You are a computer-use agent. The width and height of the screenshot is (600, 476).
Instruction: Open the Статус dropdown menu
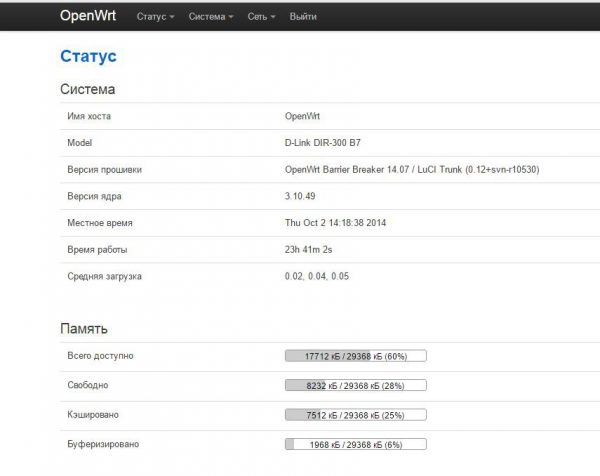155,17
